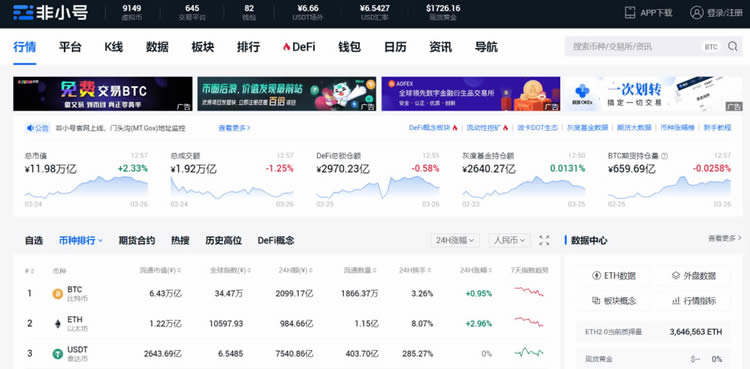
Task: Click the ETH coin icon in row 2
Action: point(57,324)
